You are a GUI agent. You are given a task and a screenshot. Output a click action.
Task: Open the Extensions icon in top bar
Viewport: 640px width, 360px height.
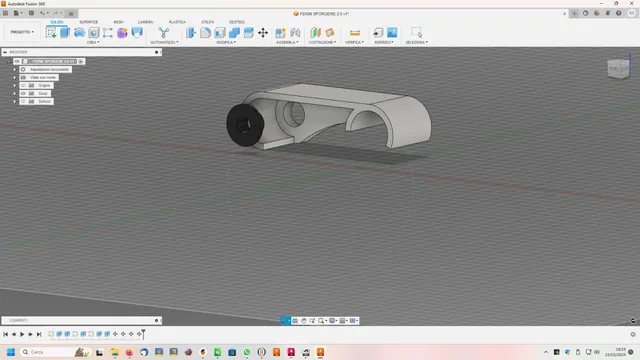(586, 13)
